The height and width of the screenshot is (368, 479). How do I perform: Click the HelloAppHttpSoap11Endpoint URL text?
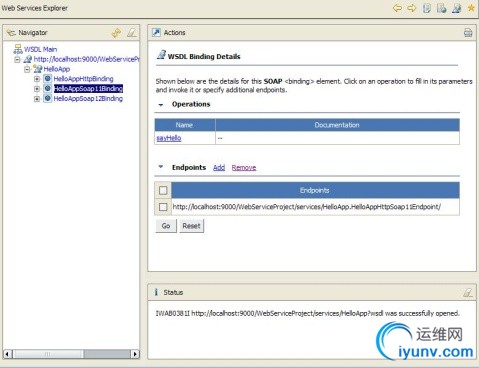(x=307, y=207)
